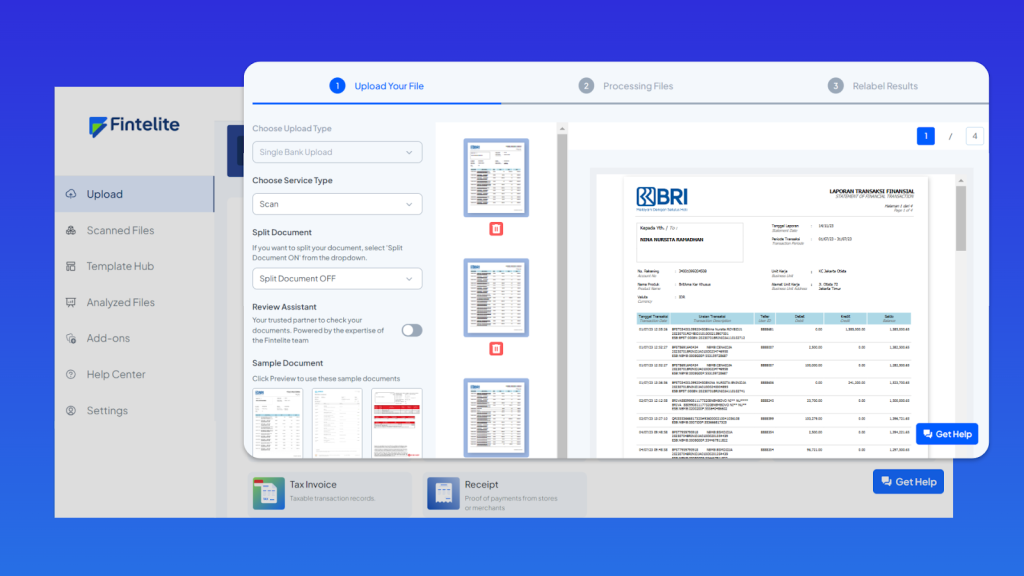Click the Analyzed Files sidebar icon
The image size is (1024, 576).
[71, 302]
